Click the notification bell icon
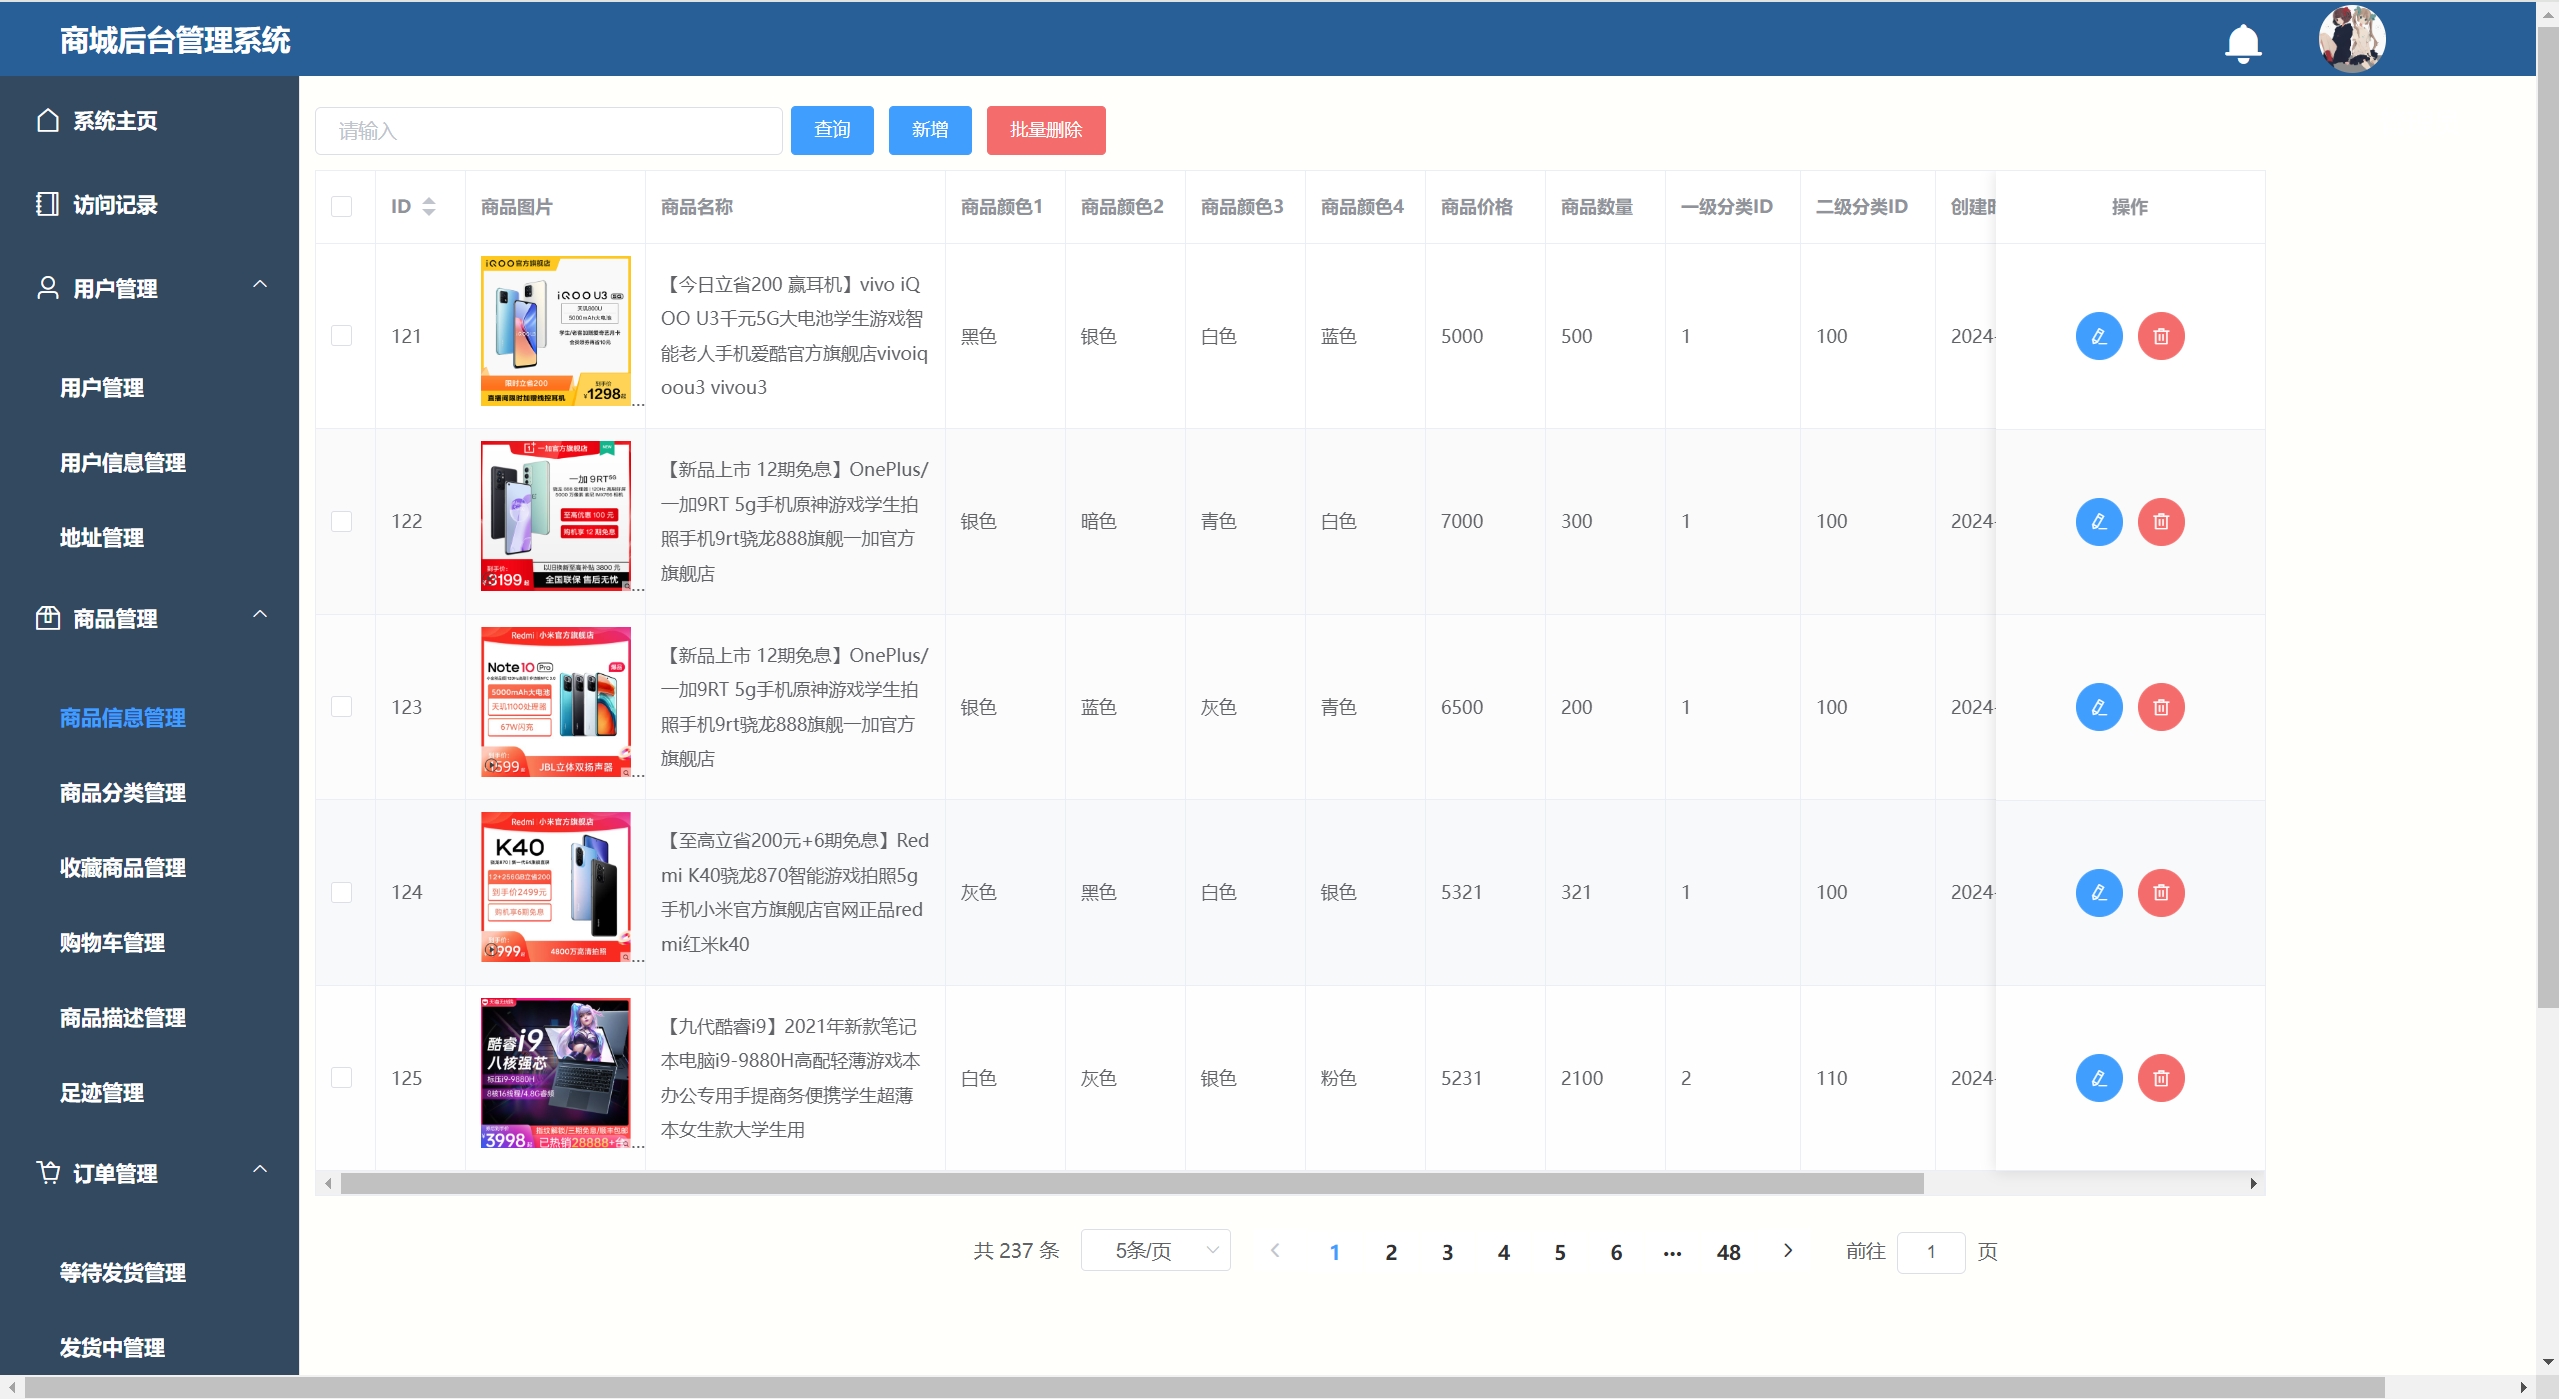The width and height of the screenshot is (2559, 1399). point(2243,42)
